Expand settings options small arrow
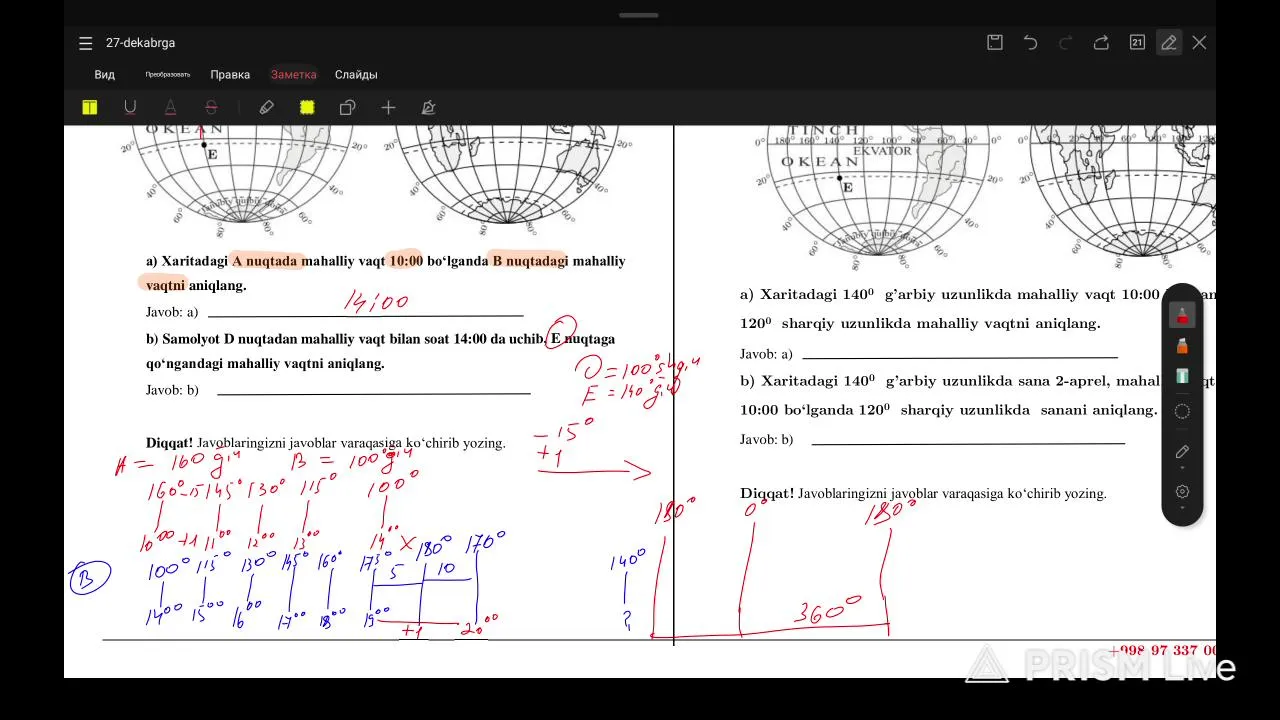1280x720 pixels. click(x=1182, y=508)
